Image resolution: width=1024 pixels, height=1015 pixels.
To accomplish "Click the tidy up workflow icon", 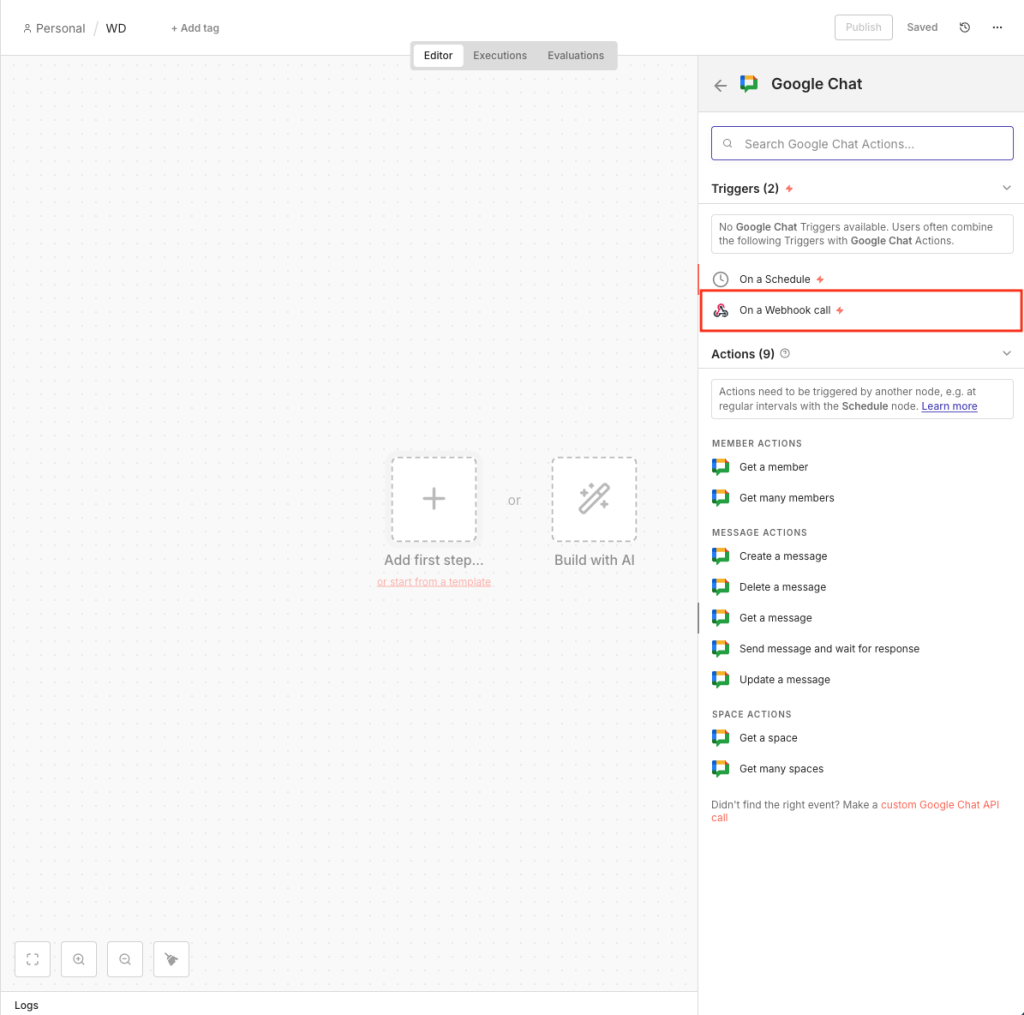I will pyautogui.click(x=172, y=959).
